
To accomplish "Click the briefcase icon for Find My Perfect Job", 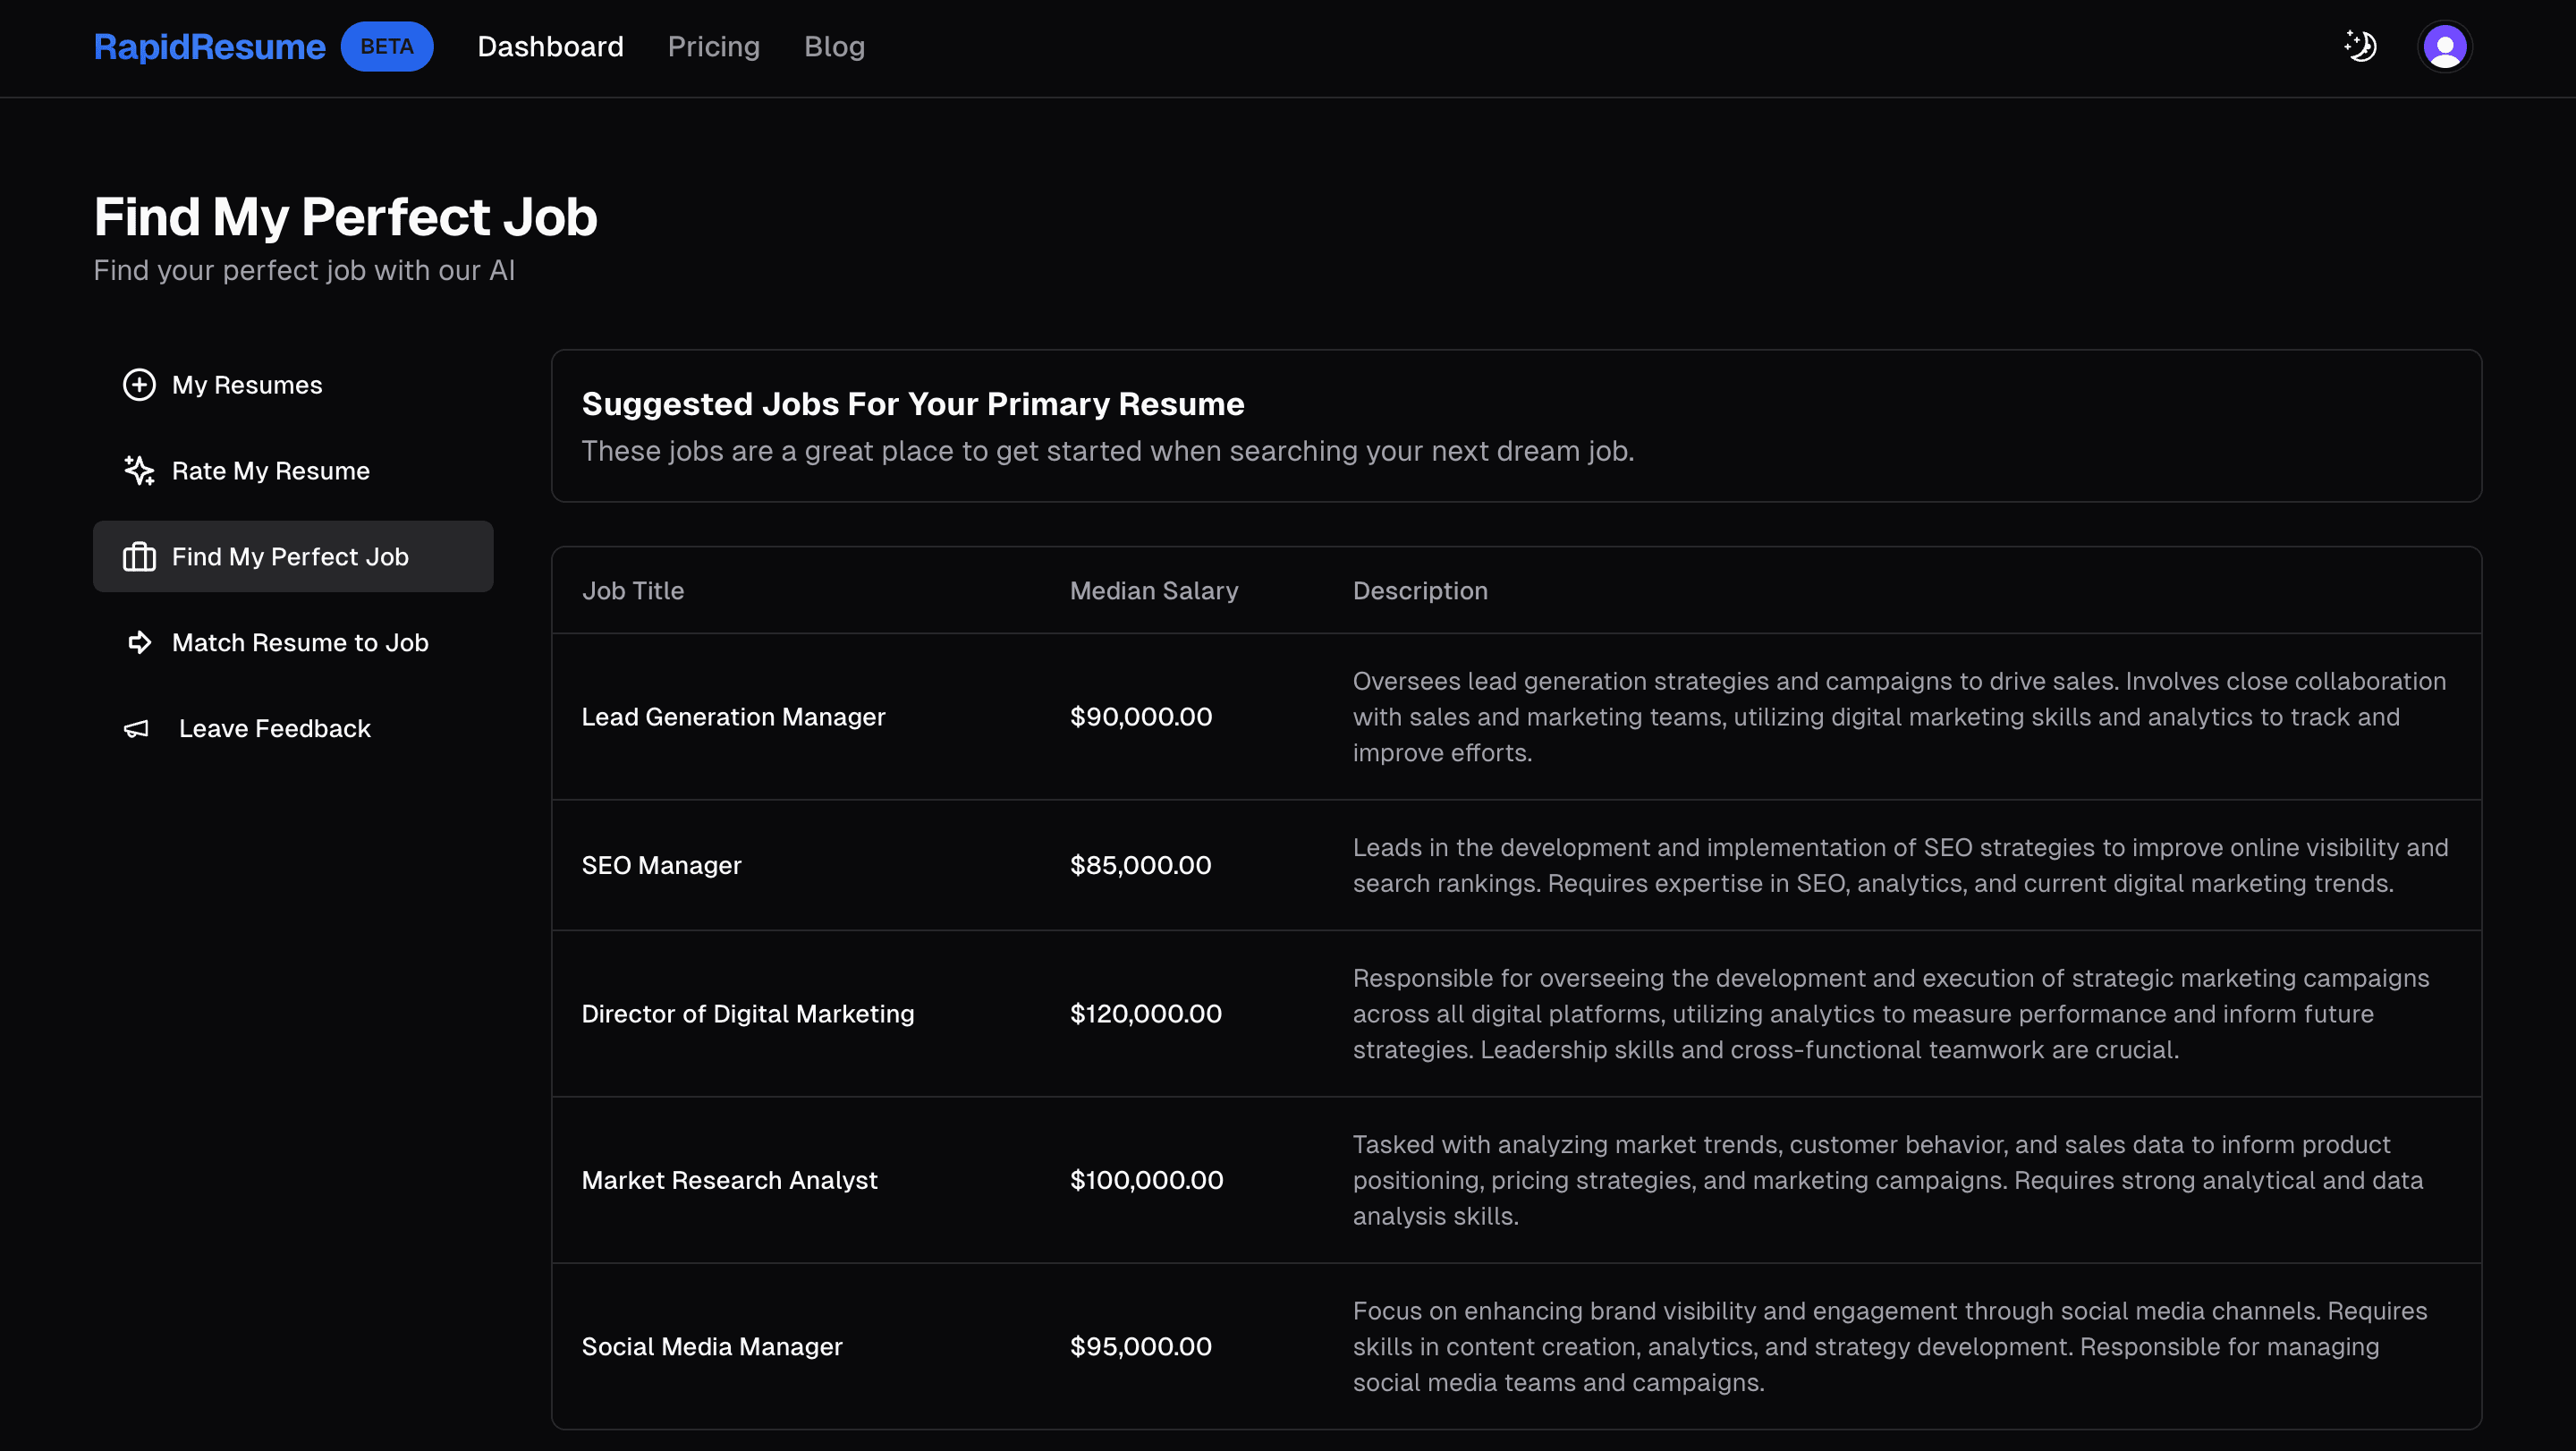I will pyautogui.click(x=139, y=556).
